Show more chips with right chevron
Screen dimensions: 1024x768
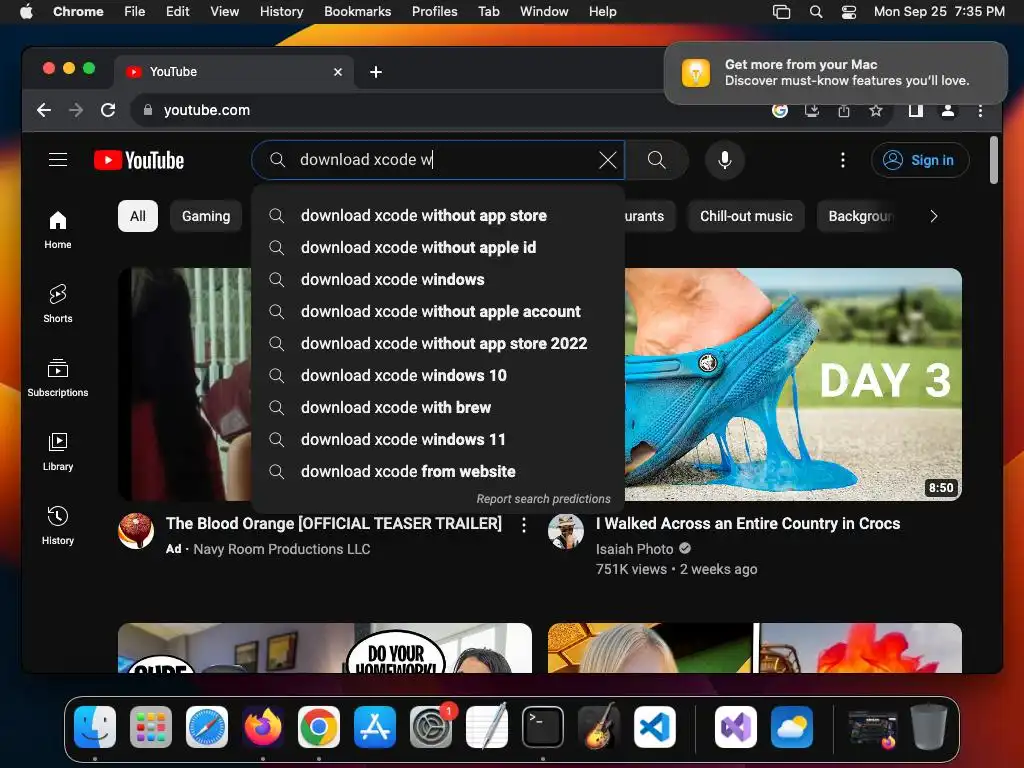pyautogui.click(x=934, y=216)
